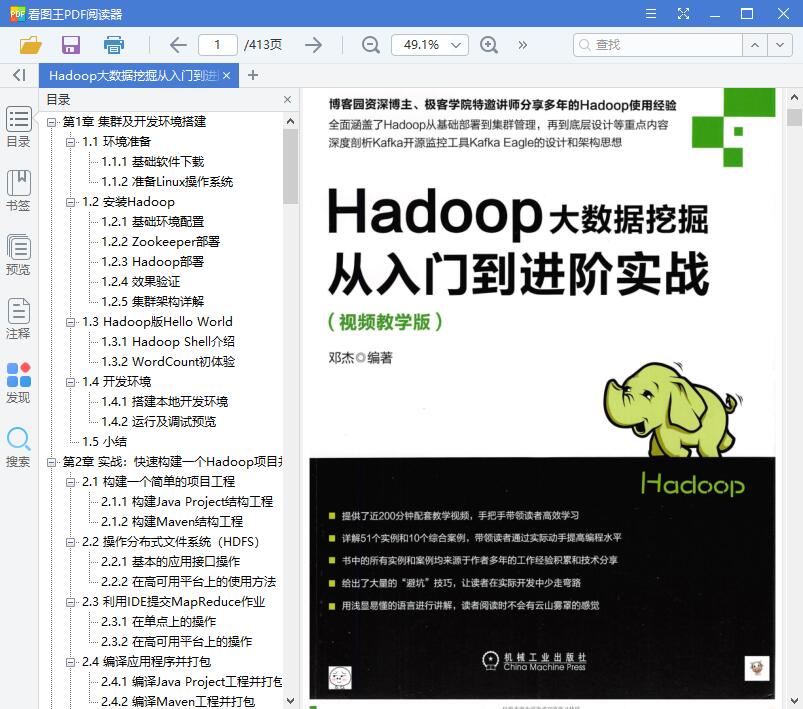Click outline panel scroll down arrow
803x709 pixels.
pos(290,701)
